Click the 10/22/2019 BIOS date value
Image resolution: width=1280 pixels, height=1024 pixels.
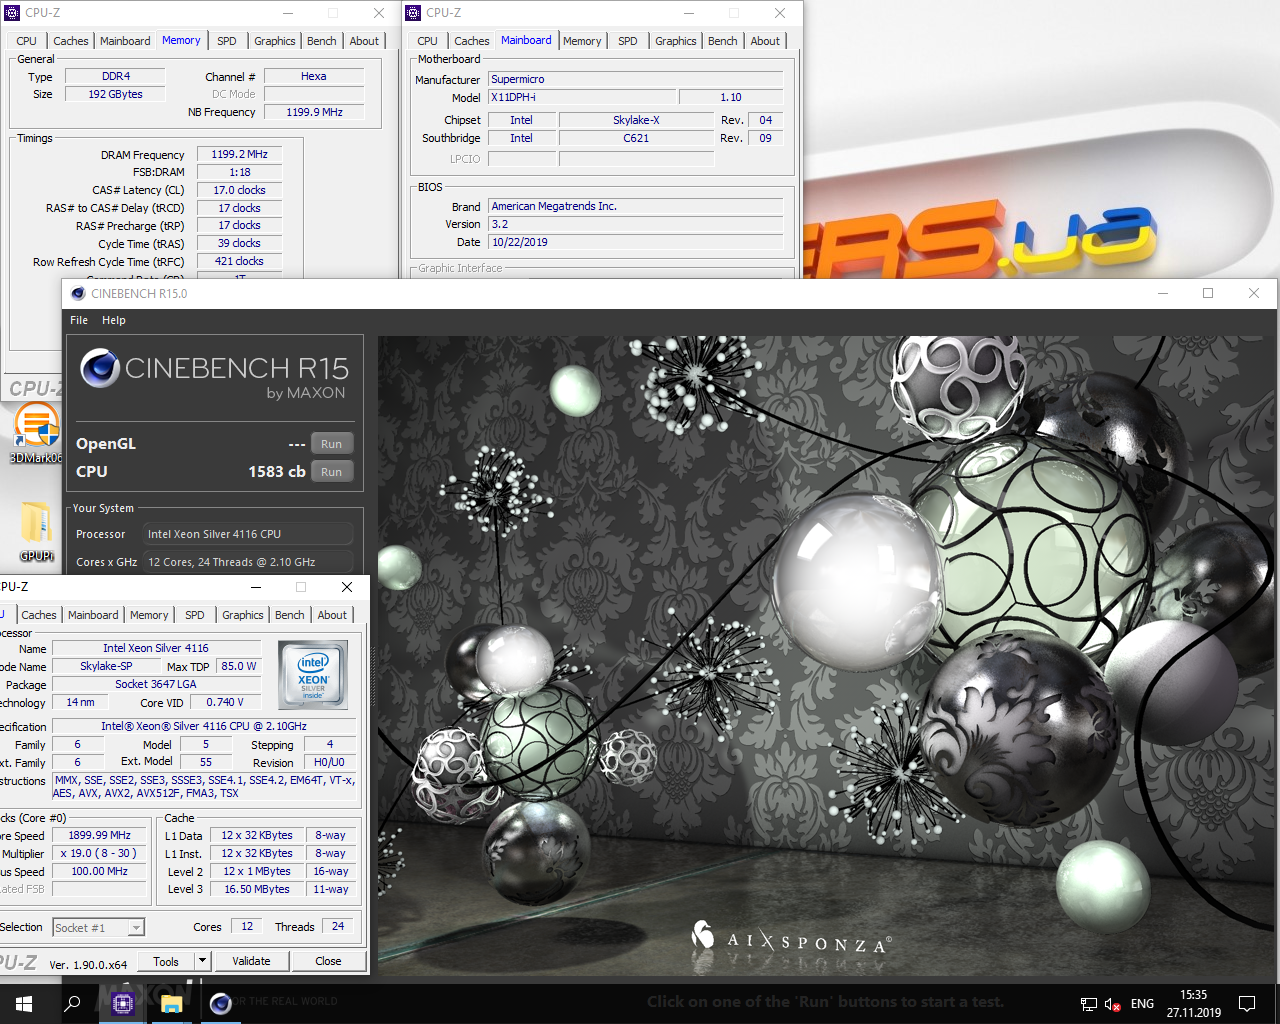[635, 242]
